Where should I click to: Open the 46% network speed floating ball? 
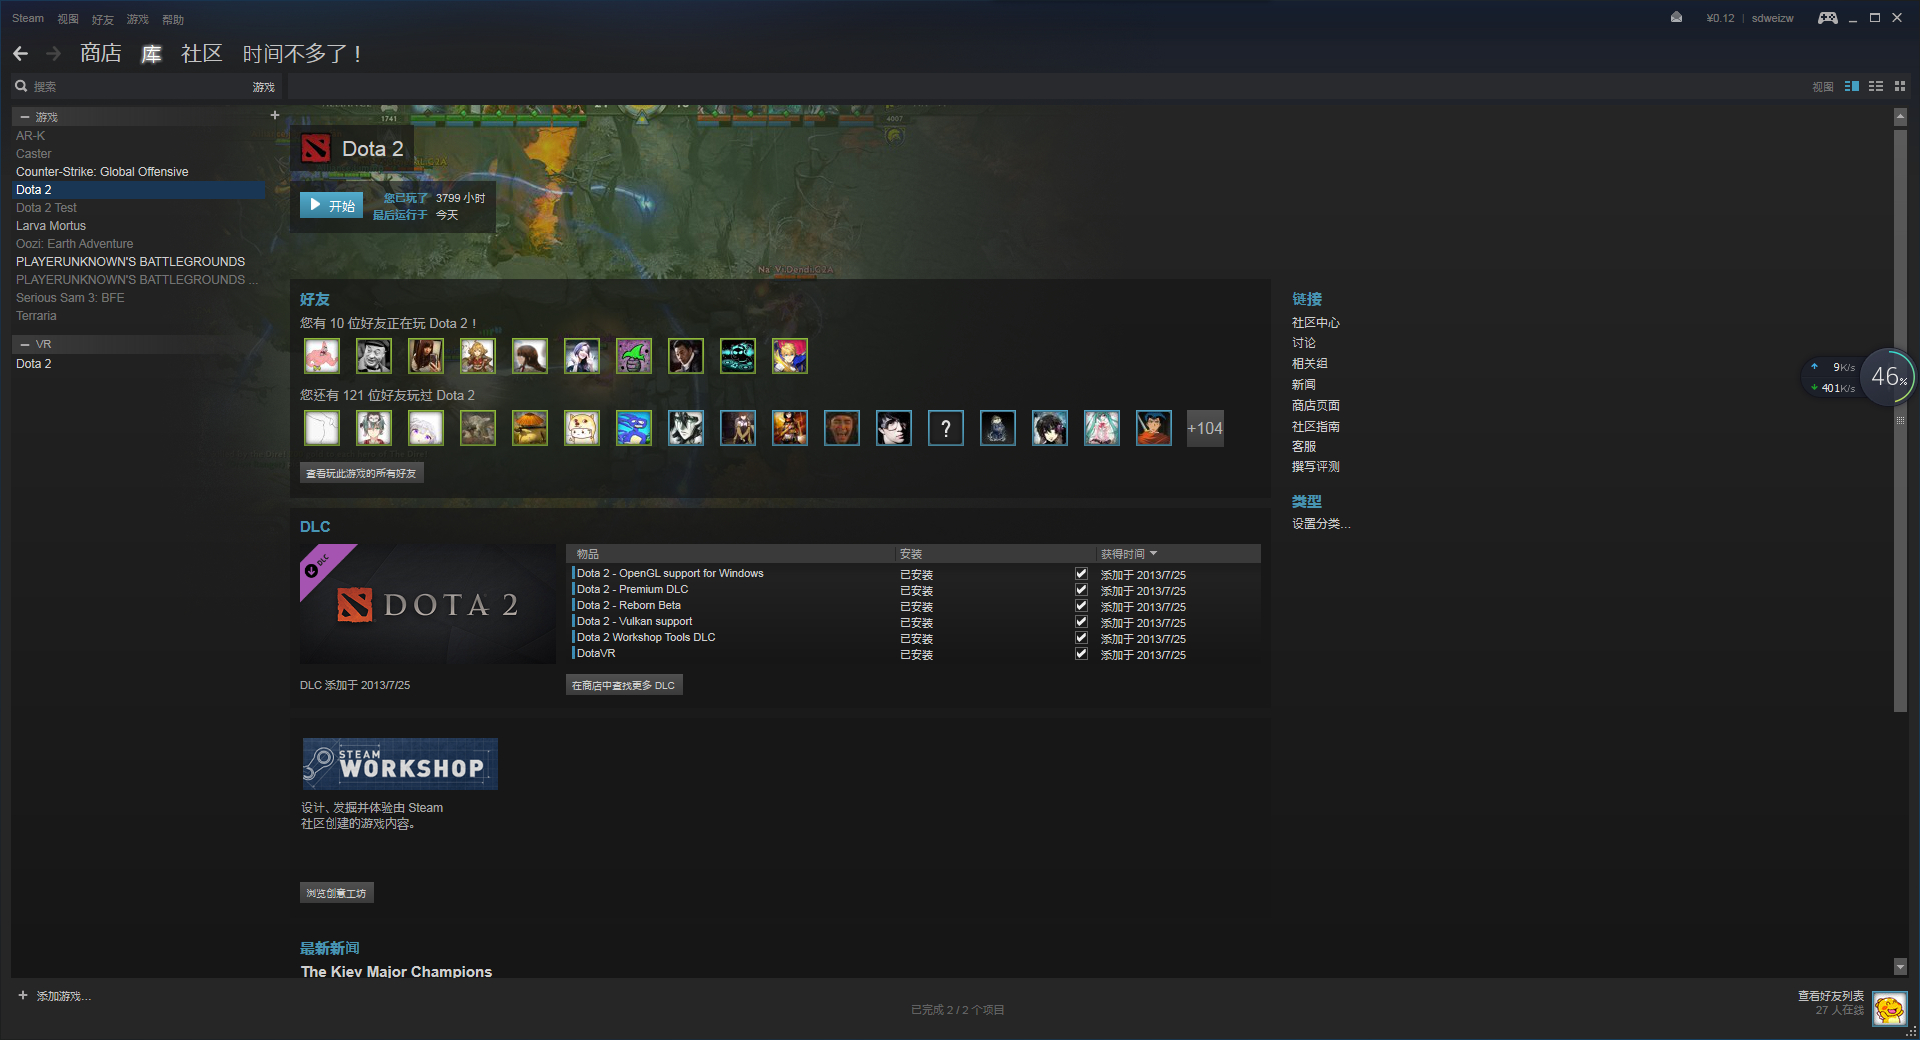[x=1889, y=377]
